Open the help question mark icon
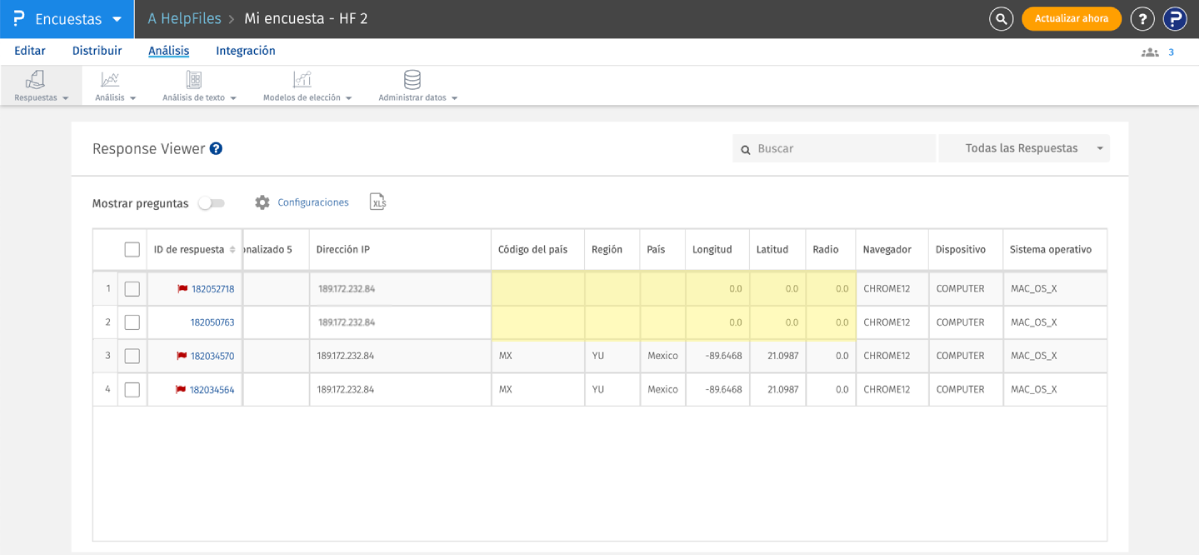Image resolution: width=1199 pixels, height=555 pixels. coord(1142,19)
